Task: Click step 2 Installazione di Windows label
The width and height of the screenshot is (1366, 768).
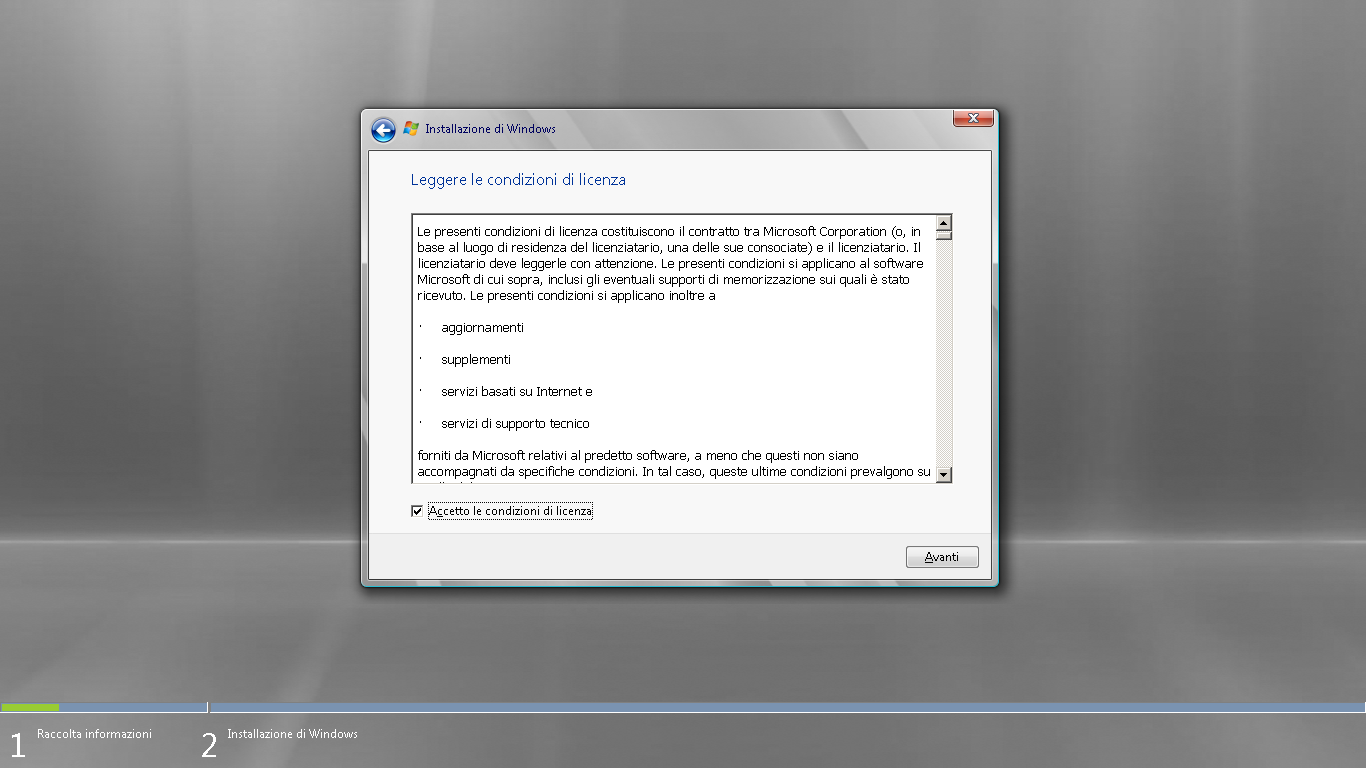Action: [x=292, y=734]
